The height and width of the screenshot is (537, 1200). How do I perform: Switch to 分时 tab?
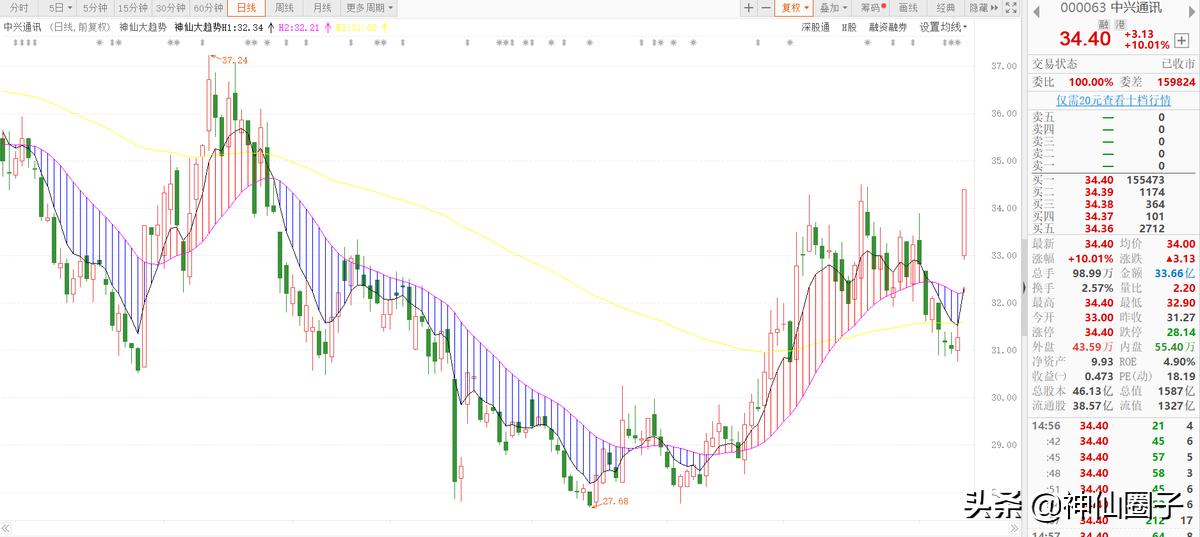coord(19,8)
